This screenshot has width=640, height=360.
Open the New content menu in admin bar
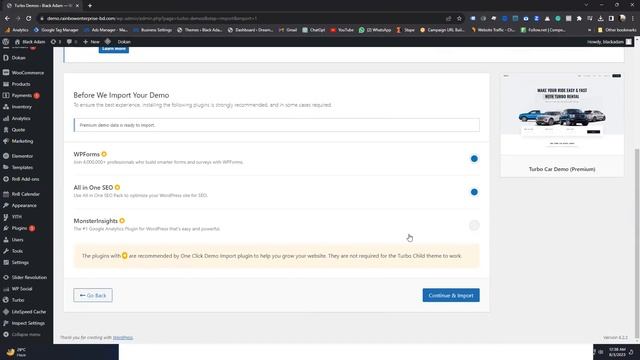click(91, 42)
